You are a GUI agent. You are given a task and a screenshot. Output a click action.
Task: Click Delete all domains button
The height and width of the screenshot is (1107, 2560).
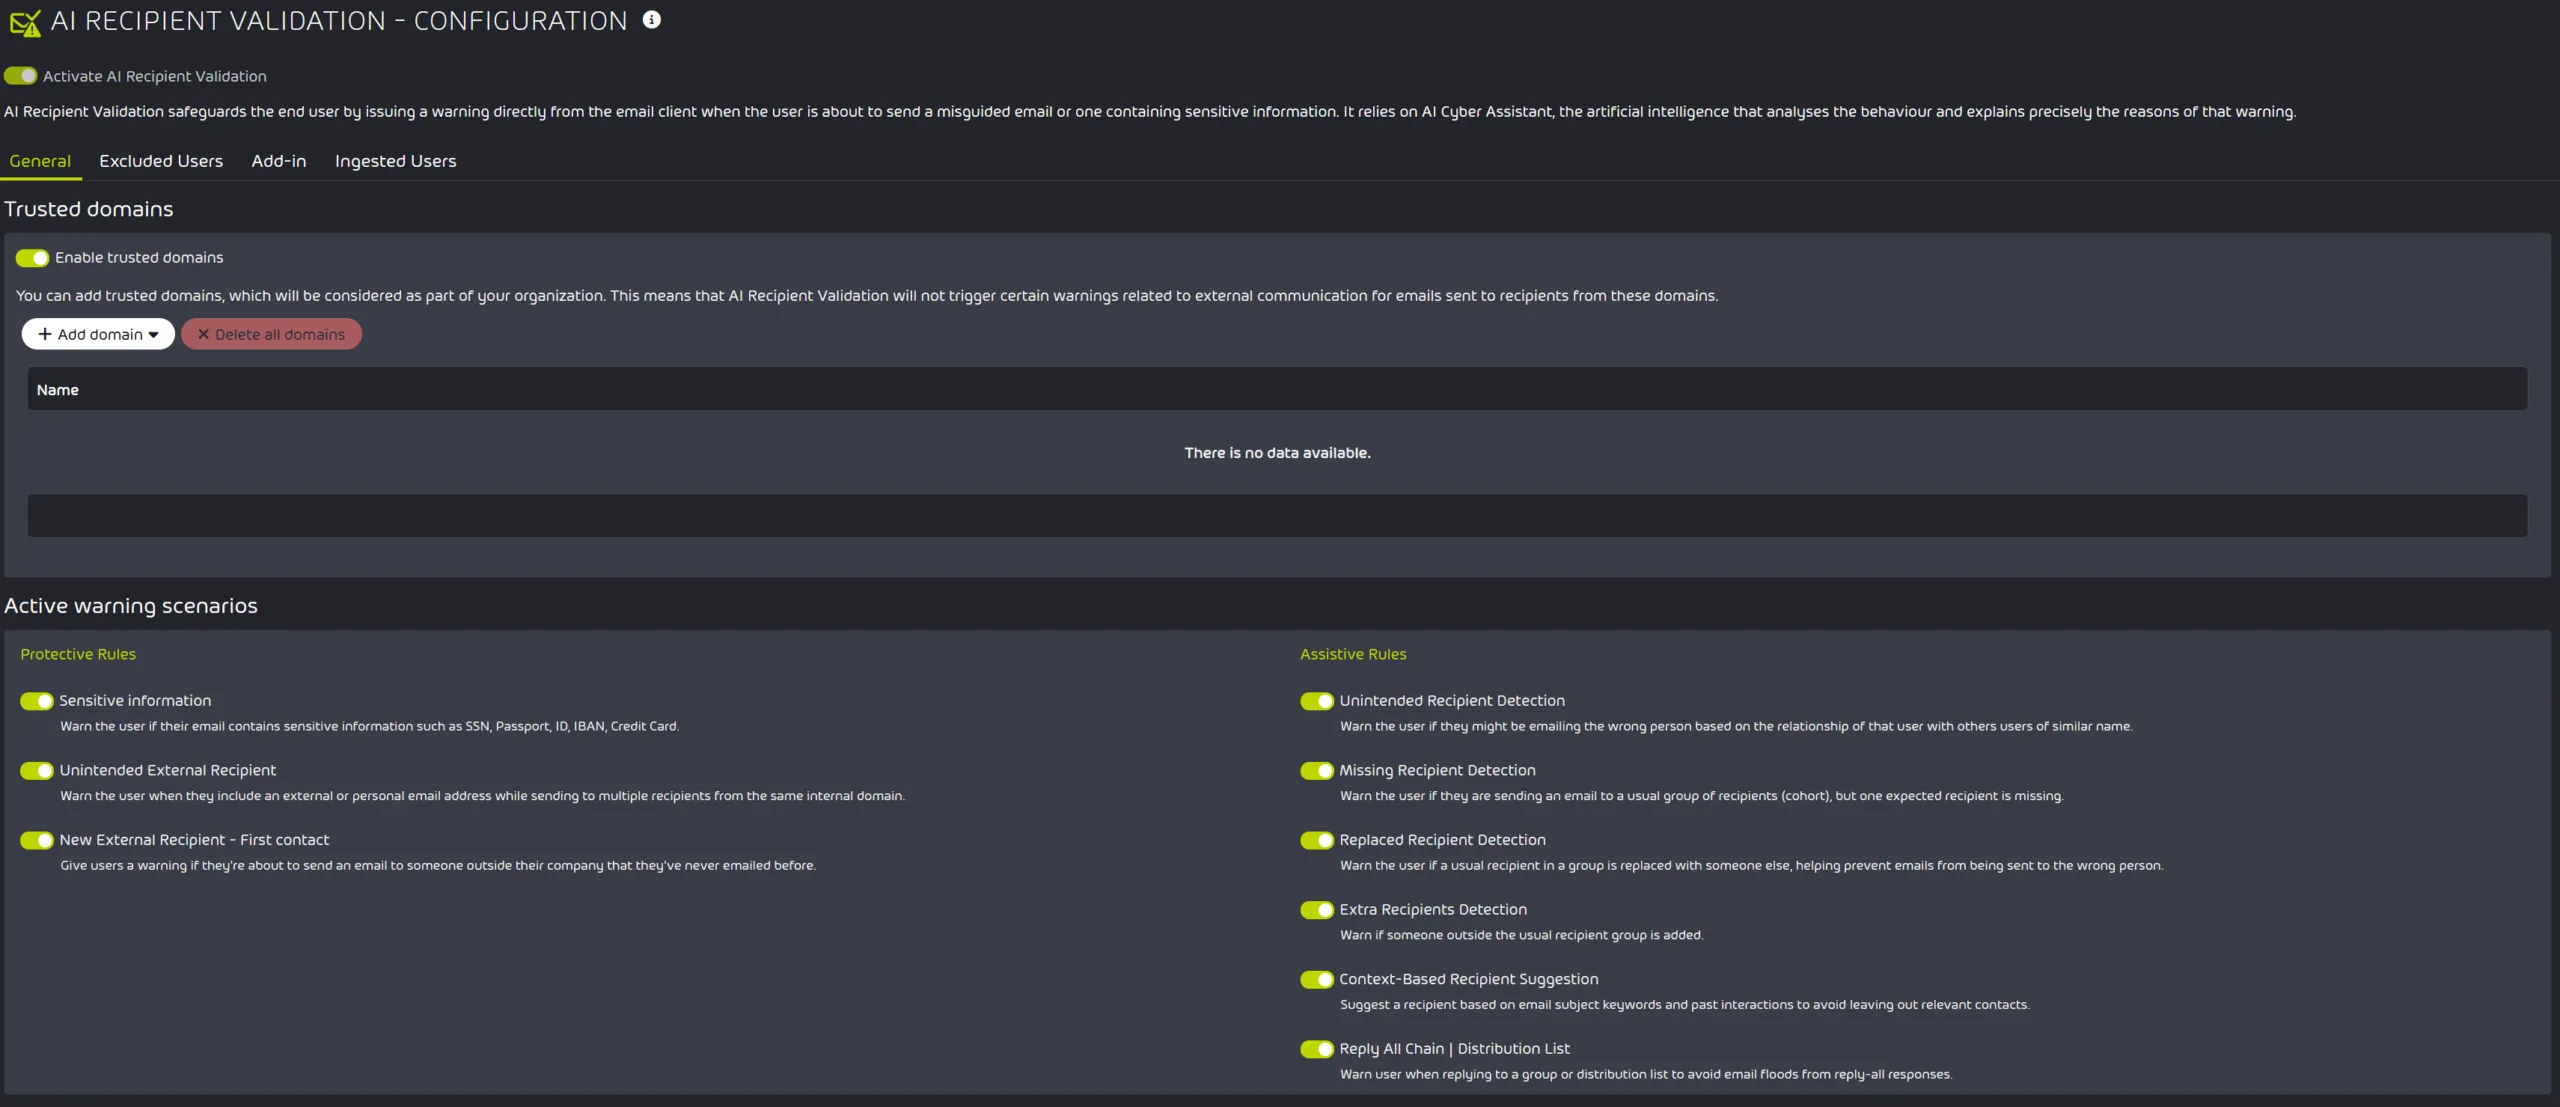click(271, 335)
